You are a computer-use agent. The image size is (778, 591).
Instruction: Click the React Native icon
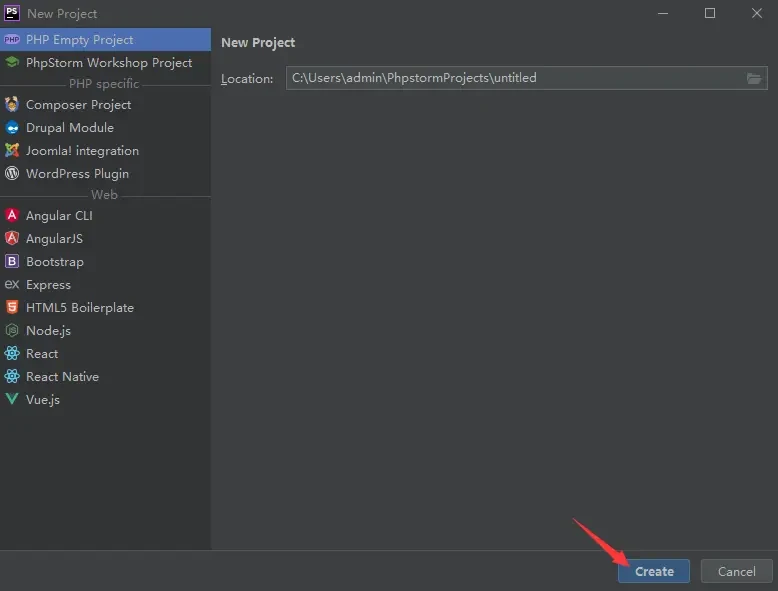pos(12,376)
